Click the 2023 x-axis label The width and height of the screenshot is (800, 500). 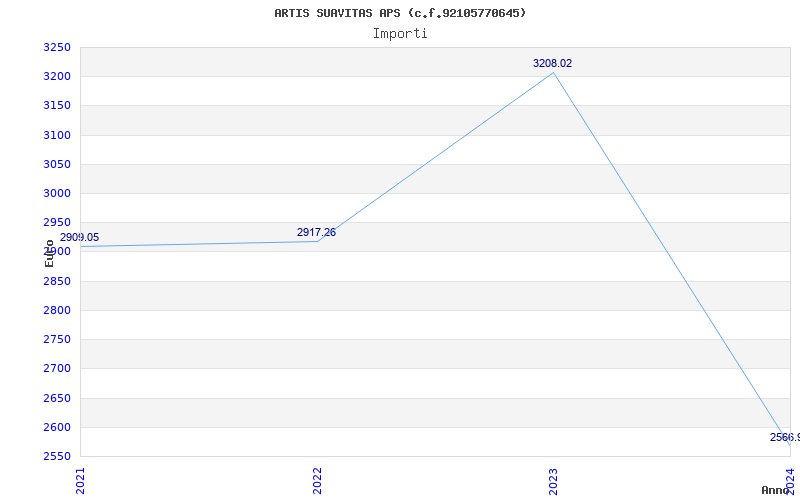click(x=554, y=481)
